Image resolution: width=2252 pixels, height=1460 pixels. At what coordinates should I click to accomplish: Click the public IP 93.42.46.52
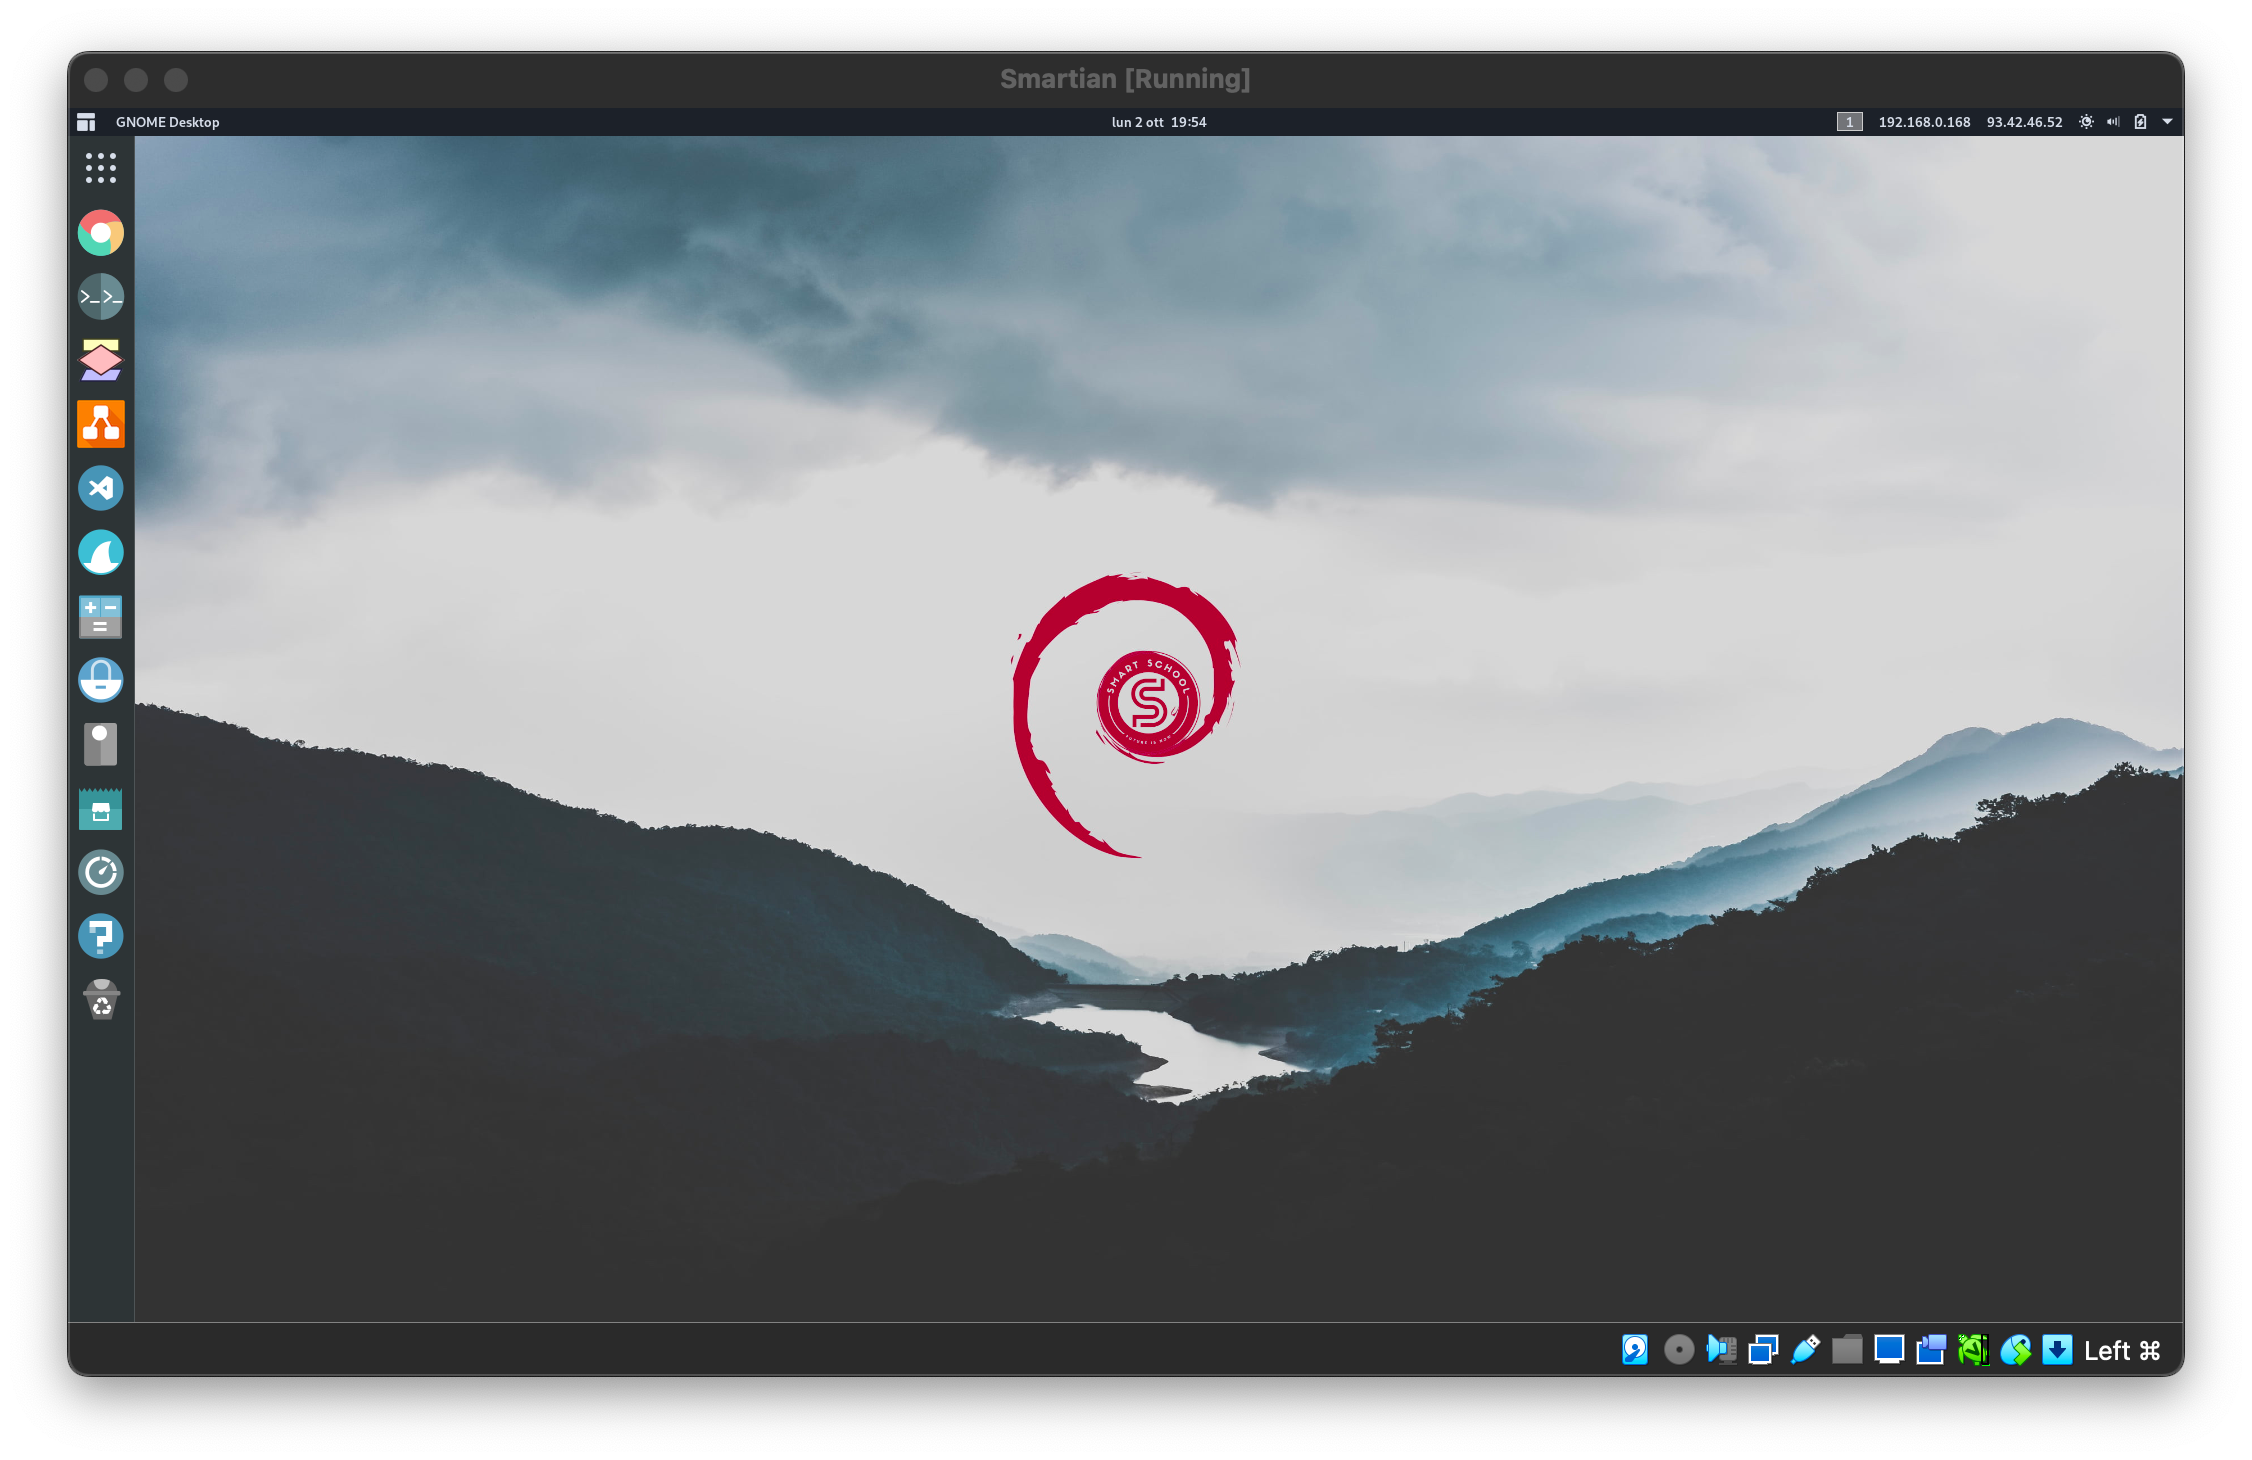pos(2024,122)
